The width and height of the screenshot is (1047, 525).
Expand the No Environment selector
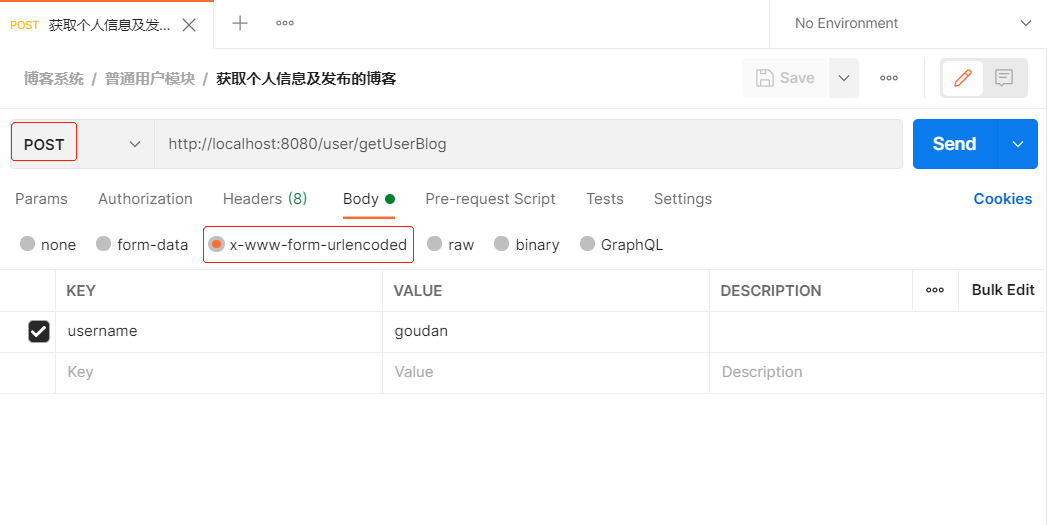click(x=910, y=23)
